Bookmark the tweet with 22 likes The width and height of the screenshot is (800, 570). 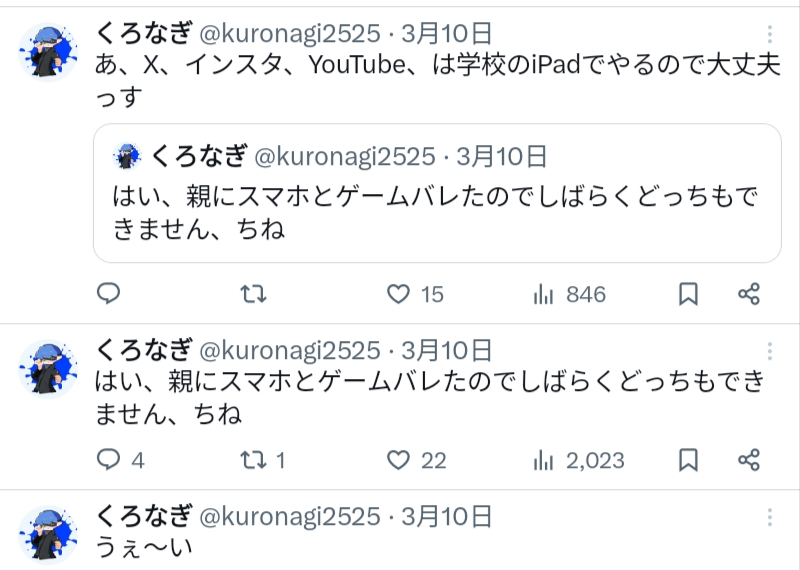click(x=688, y=460)
